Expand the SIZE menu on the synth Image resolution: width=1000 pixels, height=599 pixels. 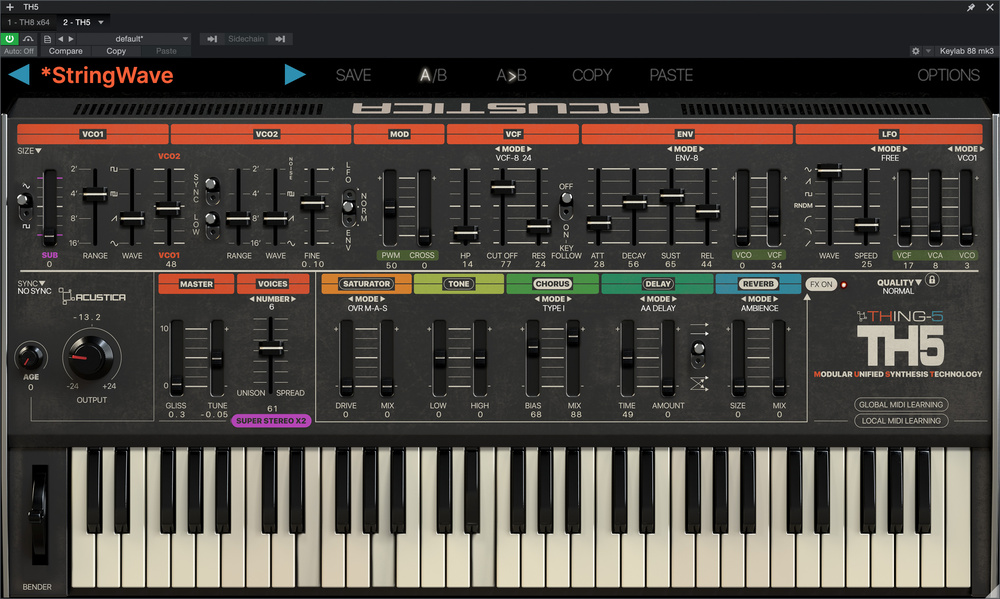pos(29,151)
